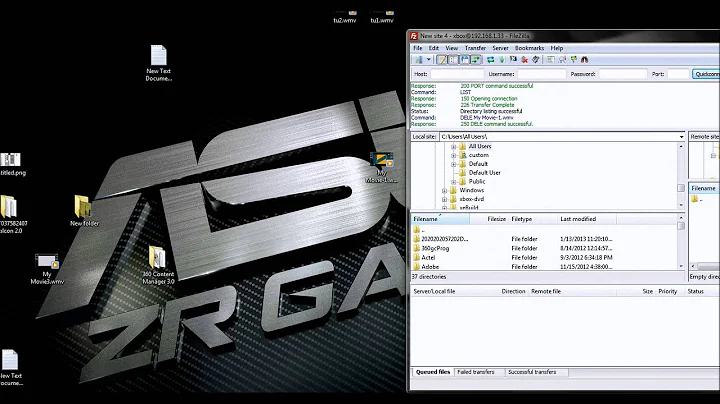
Task: Toggle directory comparison
Action: (x=562, y=60)
